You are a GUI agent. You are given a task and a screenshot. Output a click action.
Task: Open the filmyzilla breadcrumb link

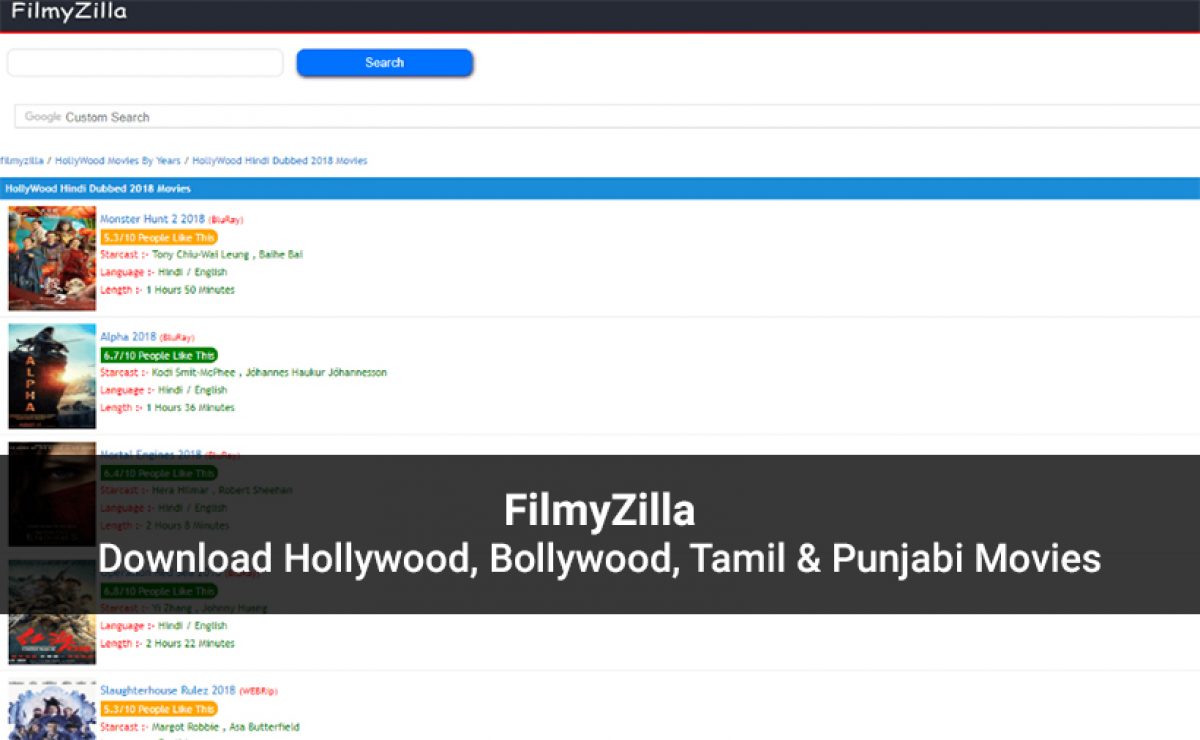pyautogui.click(x=22, y=161)
